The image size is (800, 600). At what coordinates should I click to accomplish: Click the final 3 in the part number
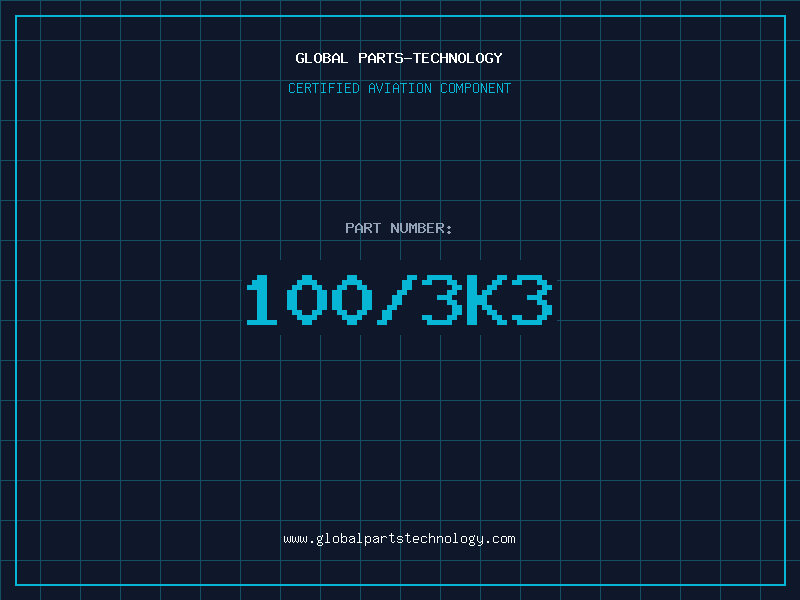[530, 300]
